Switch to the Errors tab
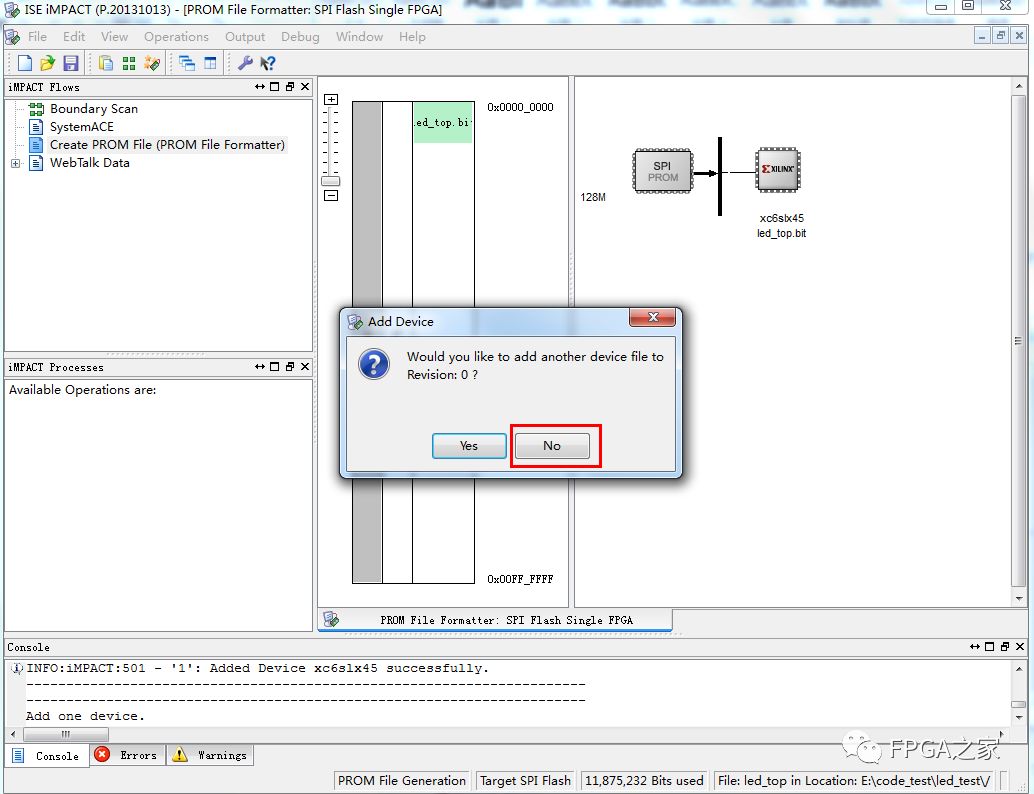Image resolution: width=1034 pixels, height=794 pixels. tap(126, 755)
